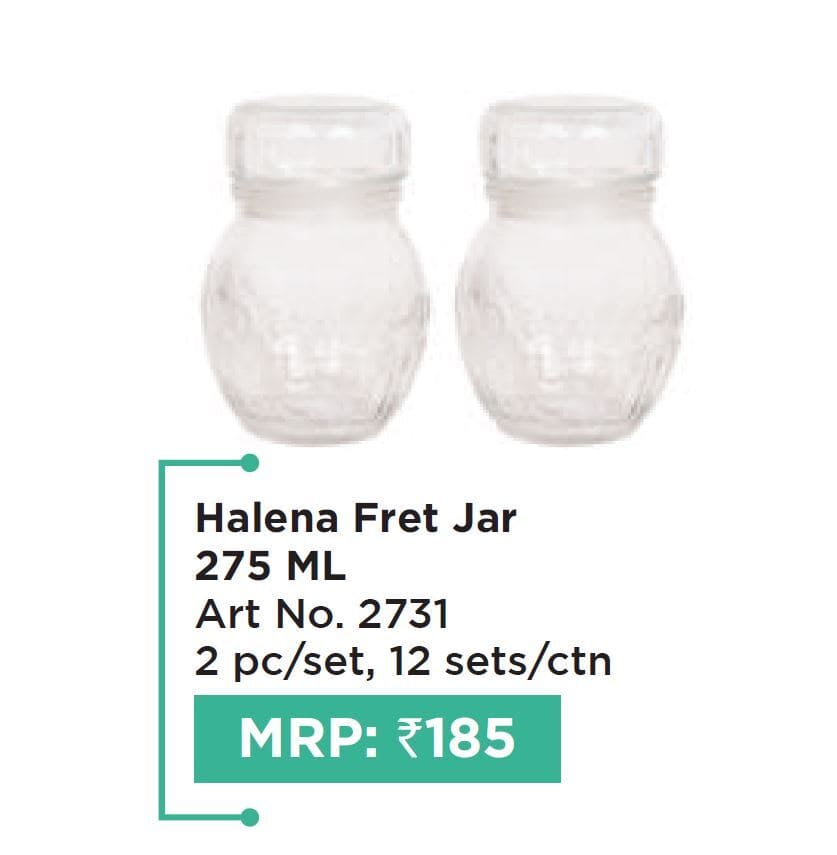The width and height of the screenshot is (837, 855).
Task: Click the left glass jar image
Action: 315,271
